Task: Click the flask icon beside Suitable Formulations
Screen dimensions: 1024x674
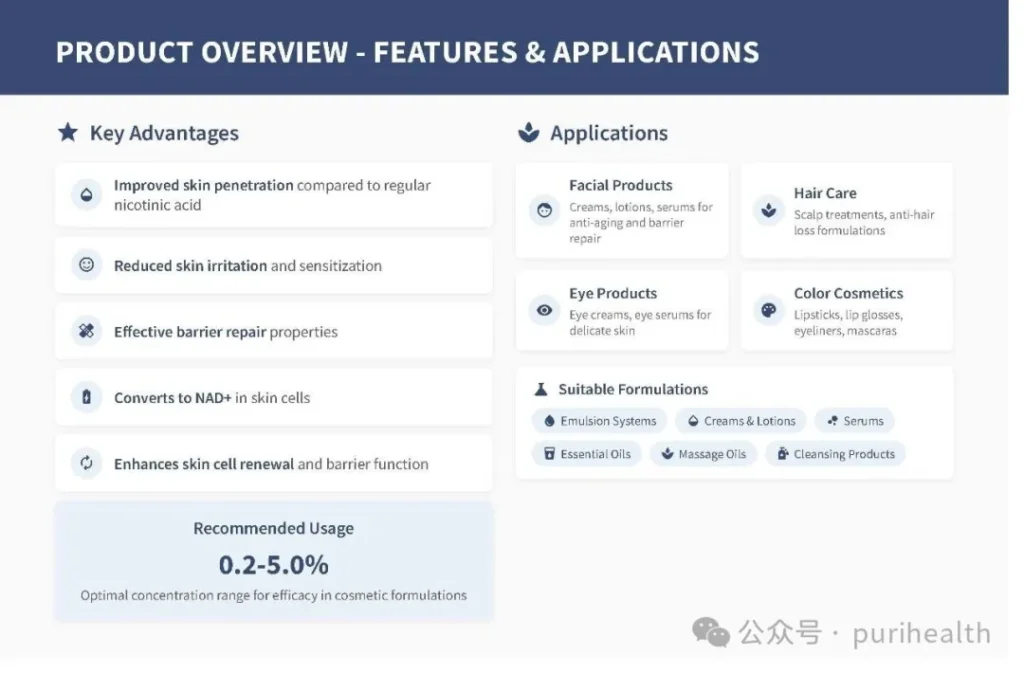Action: (541, 389)
